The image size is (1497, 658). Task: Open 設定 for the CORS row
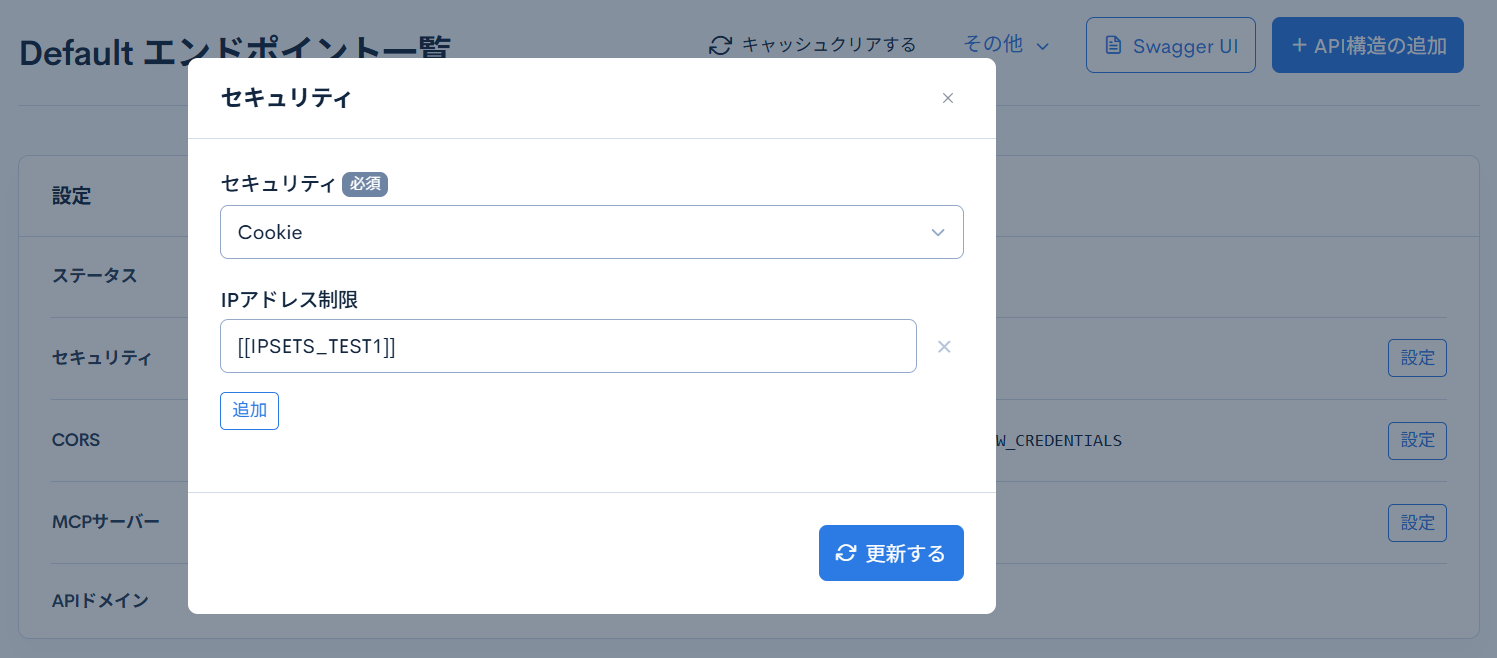click(x=1417, y=440)
